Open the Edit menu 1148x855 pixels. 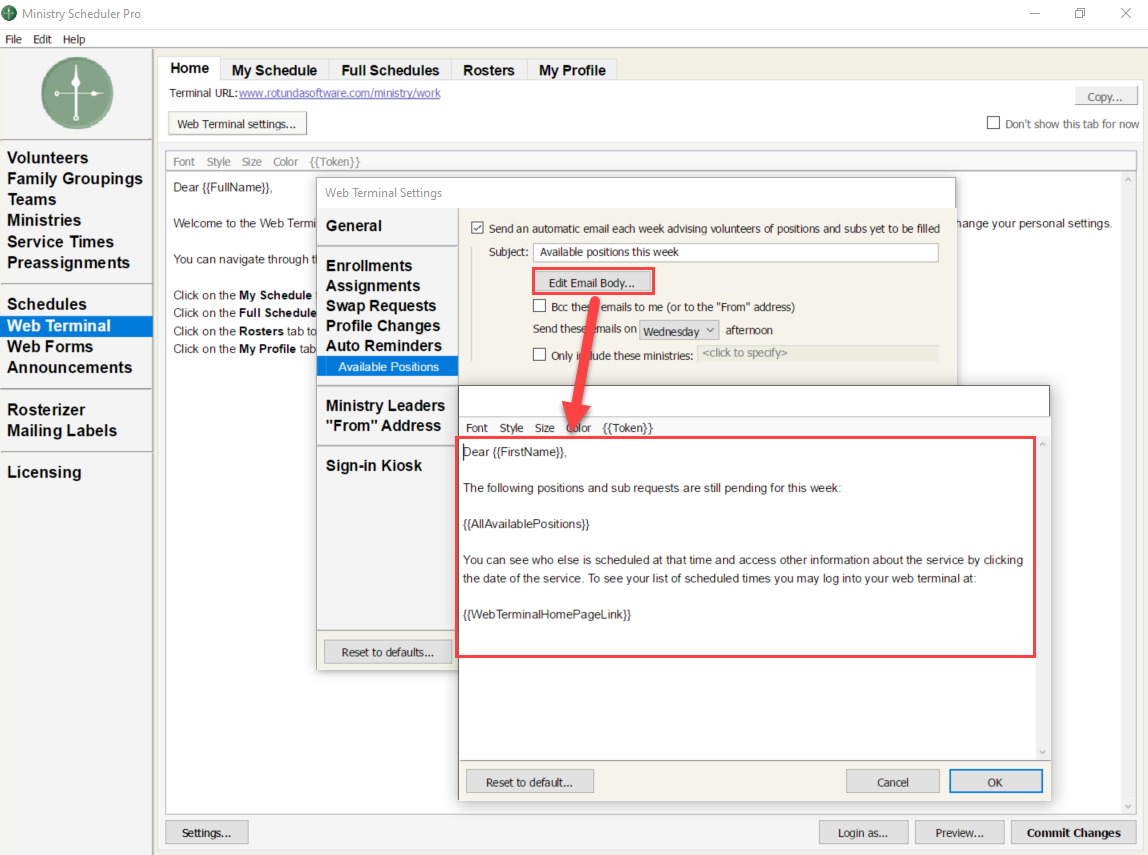pyautogui.click(x=42, y=40)
